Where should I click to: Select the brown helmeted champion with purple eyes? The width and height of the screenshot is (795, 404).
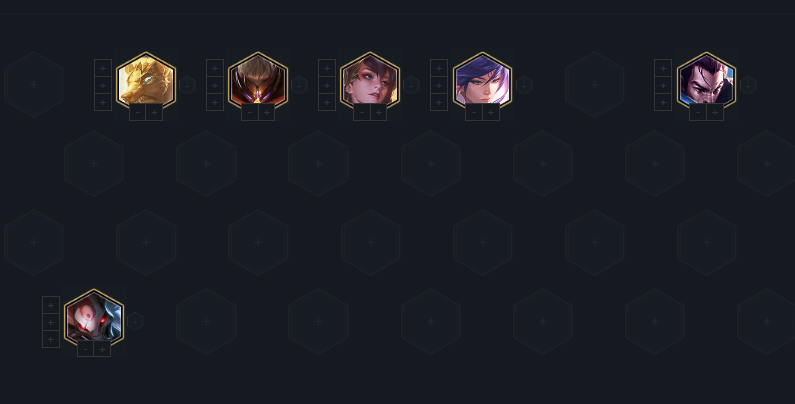258,81
